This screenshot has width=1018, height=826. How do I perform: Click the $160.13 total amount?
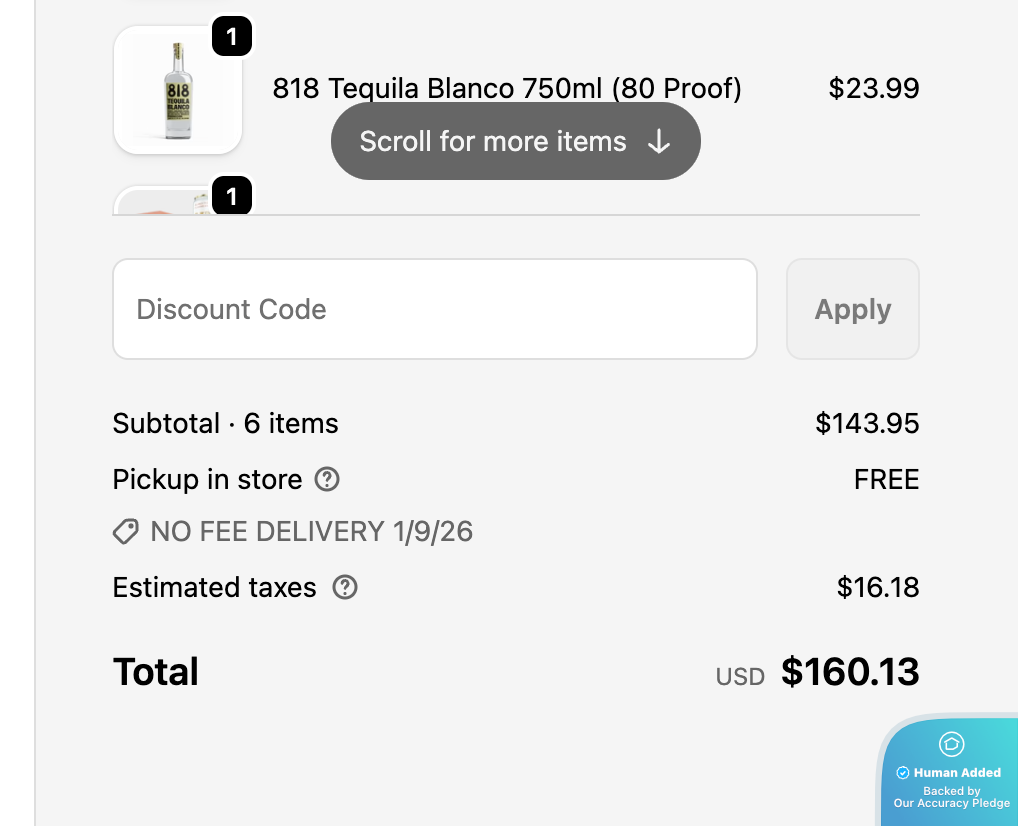pyautogui.click(x=849, y=672)
